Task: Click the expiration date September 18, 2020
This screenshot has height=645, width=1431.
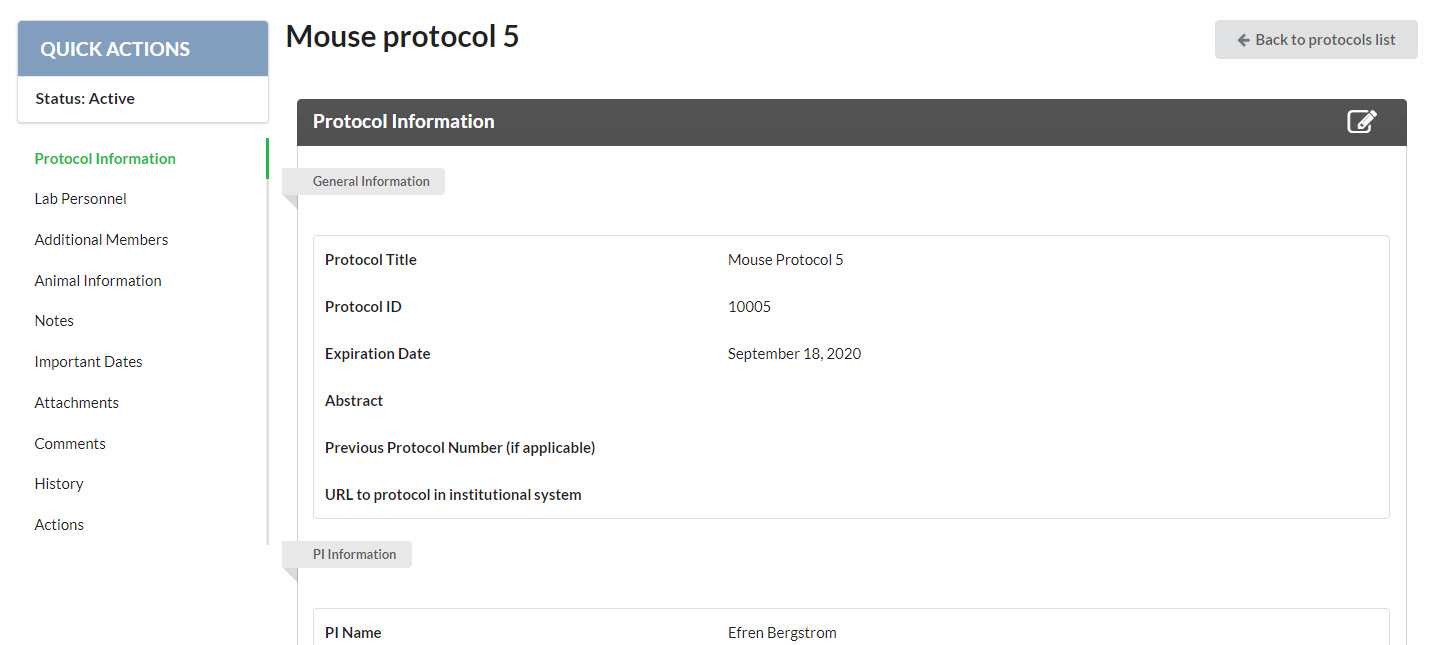Action: 794,354
